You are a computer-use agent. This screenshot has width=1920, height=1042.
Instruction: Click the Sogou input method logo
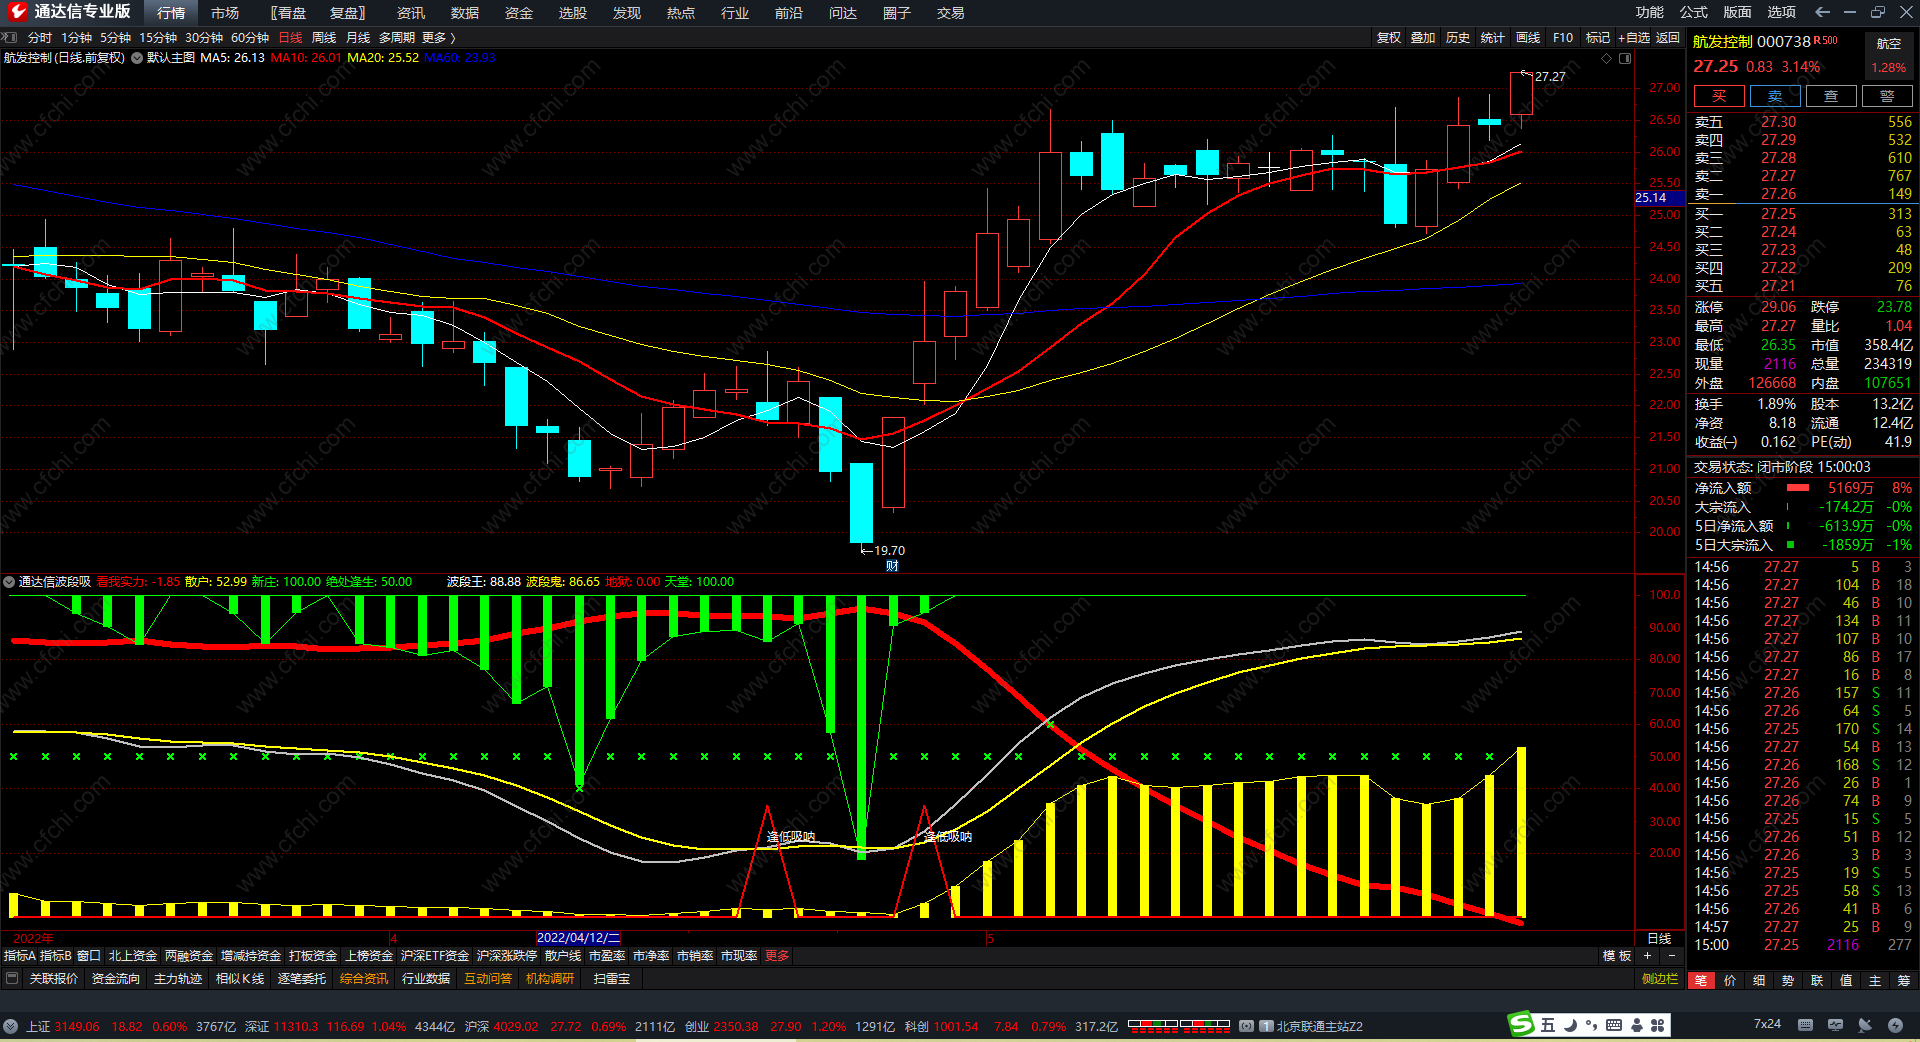(x=1521, y=1024)
